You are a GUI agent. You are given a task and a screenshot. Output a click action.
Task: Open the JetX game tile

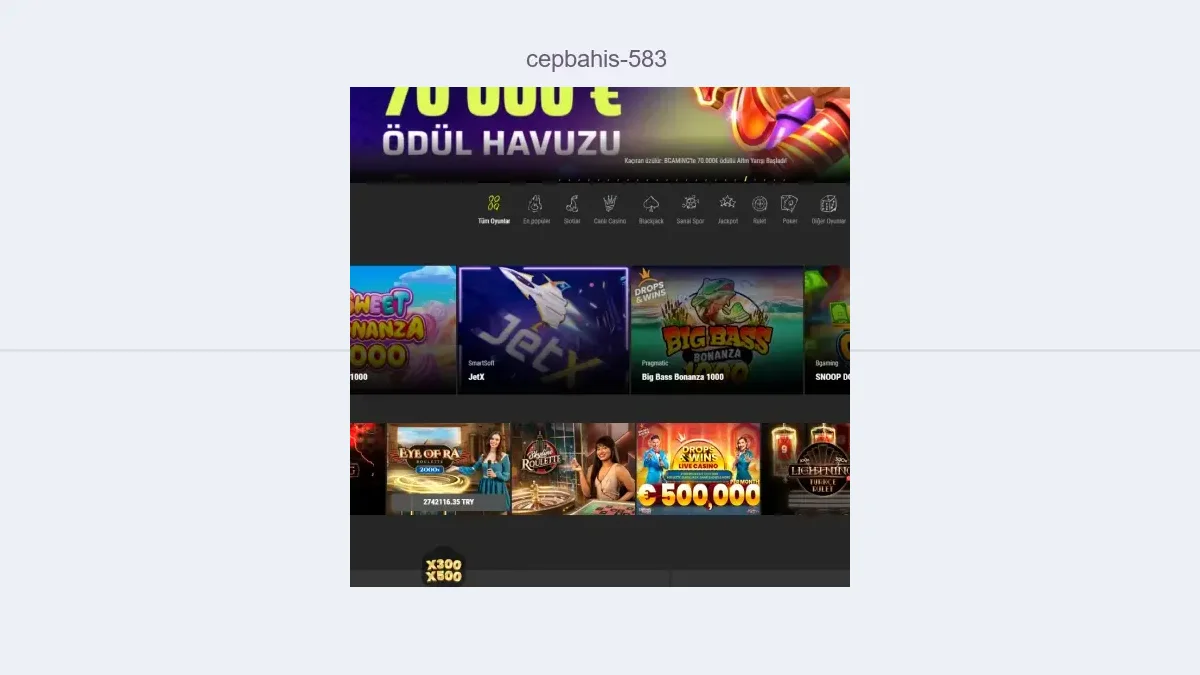[544, 330]
